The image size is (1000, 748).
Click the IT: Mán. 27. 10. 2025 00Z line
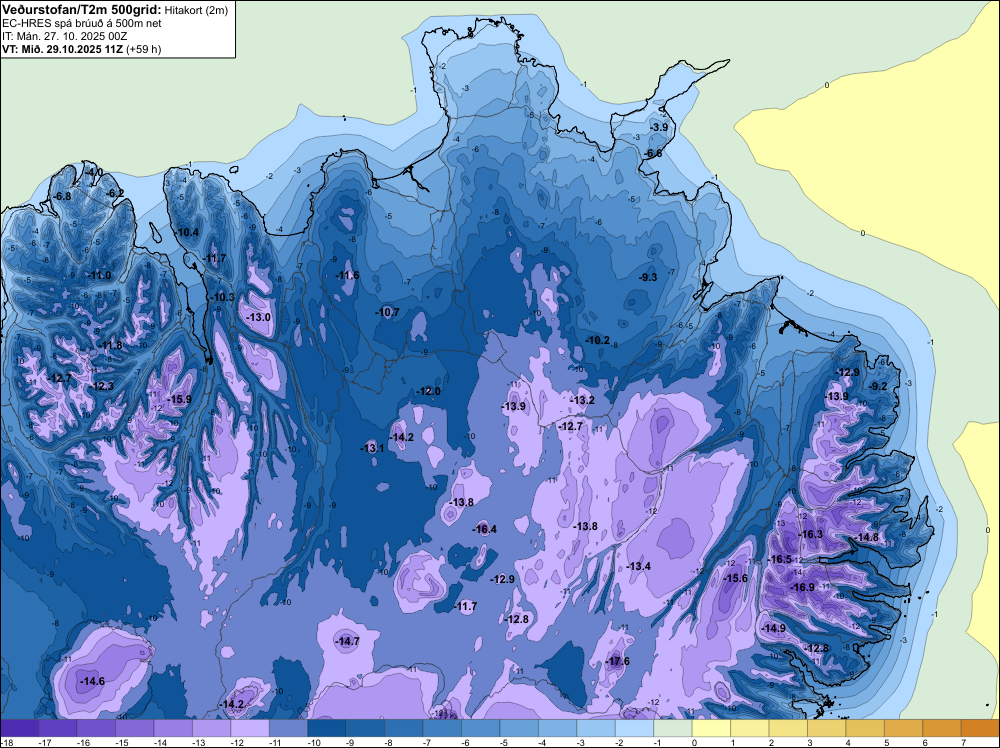pyautogui.click(x=64, y=36)
